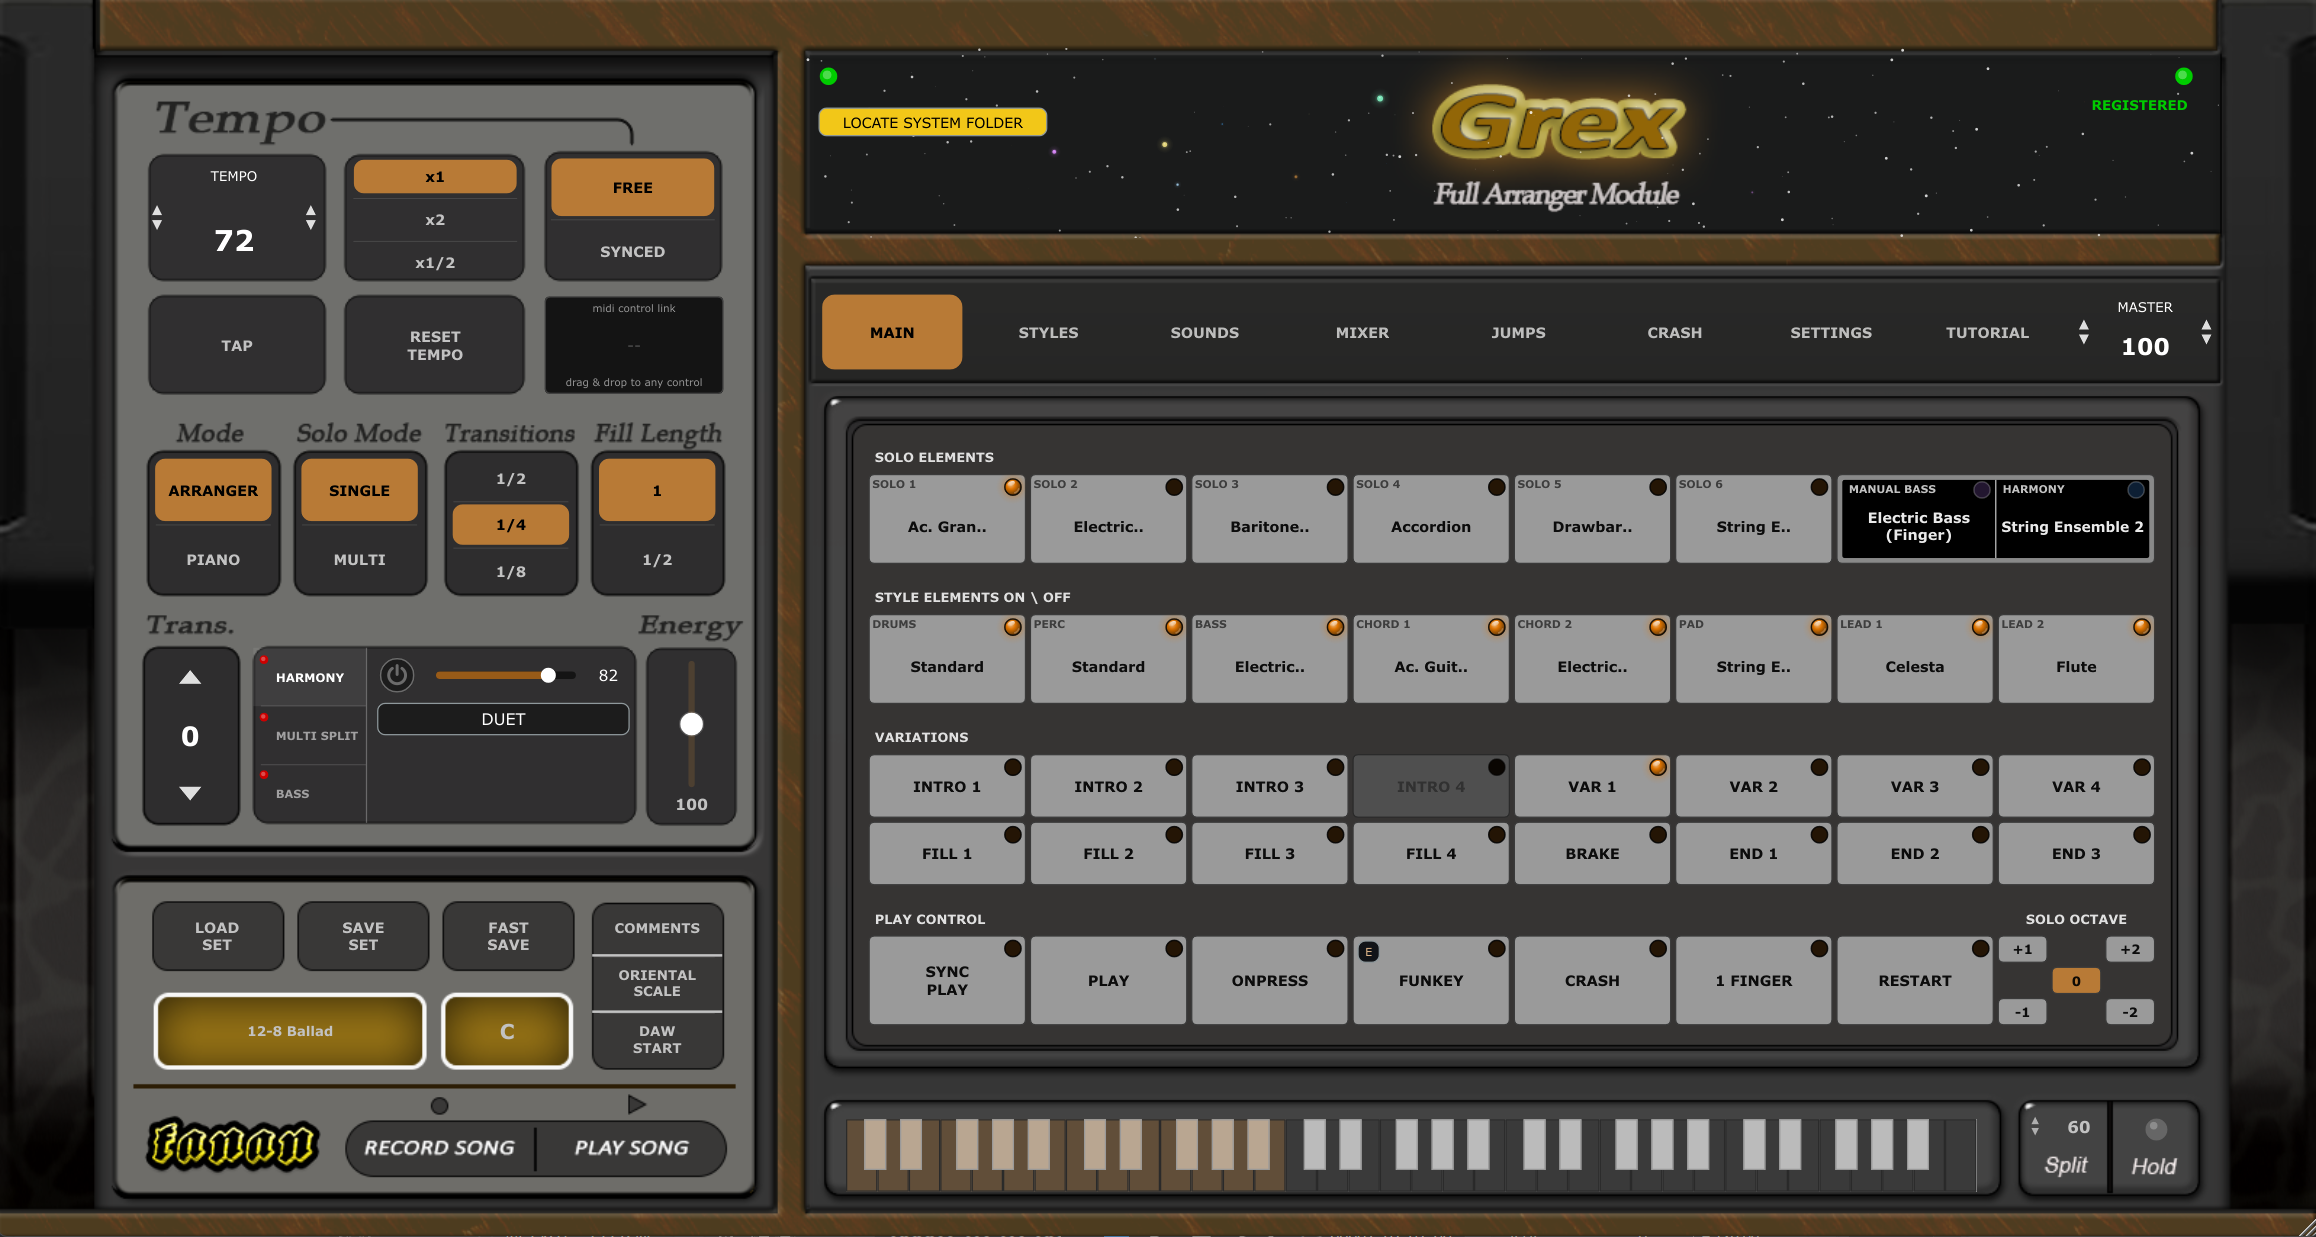Viewport: 2316px width, 1237px height.
Task: Click the VAR 1 LED indicator
Action: 1658,767
